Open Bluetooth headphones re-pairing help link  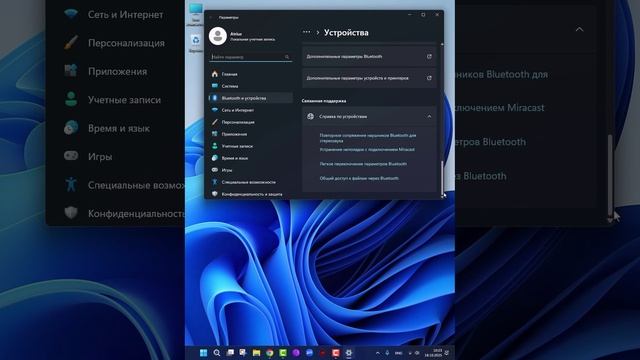[368, 138]
